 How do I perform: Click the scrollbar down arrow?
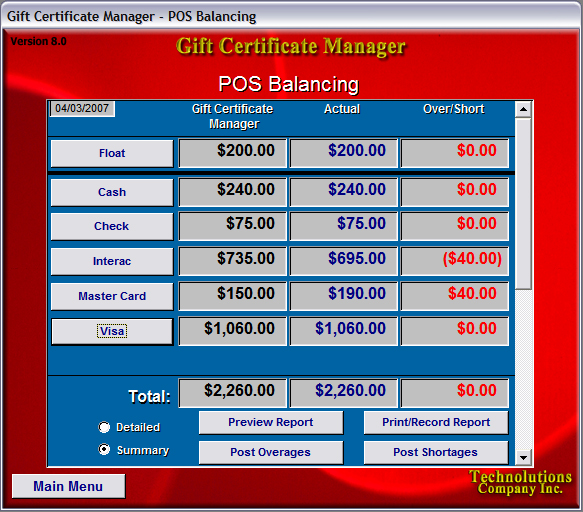pos(524,457)
